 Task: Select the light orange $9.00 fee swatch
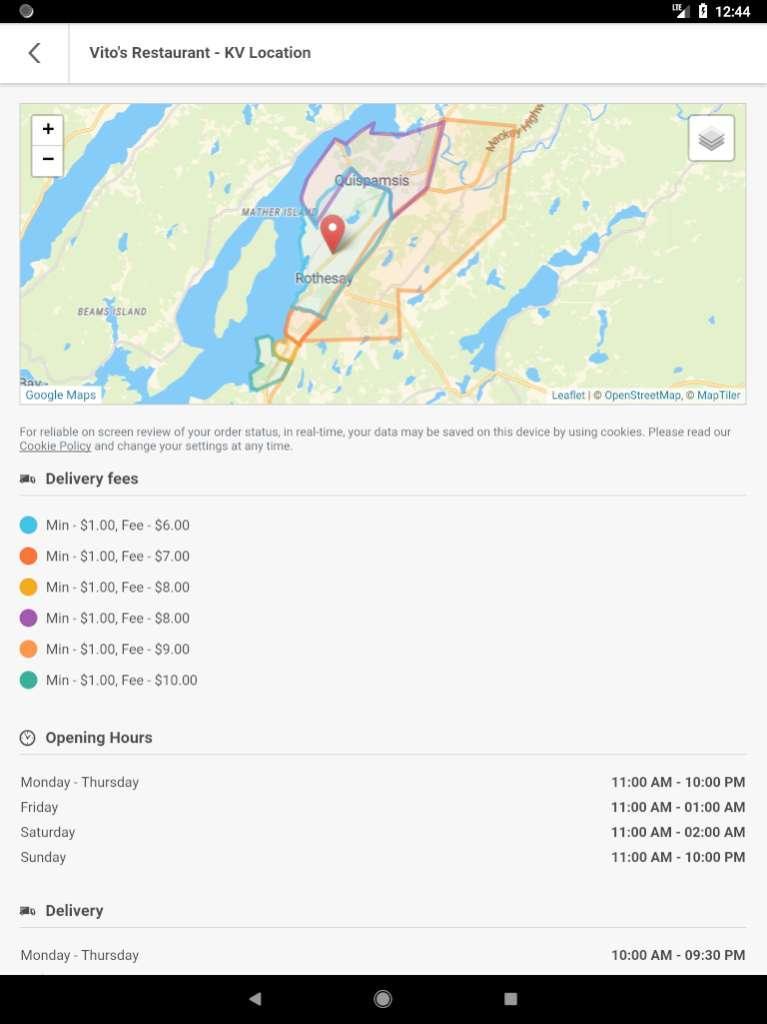click(28, 649)
